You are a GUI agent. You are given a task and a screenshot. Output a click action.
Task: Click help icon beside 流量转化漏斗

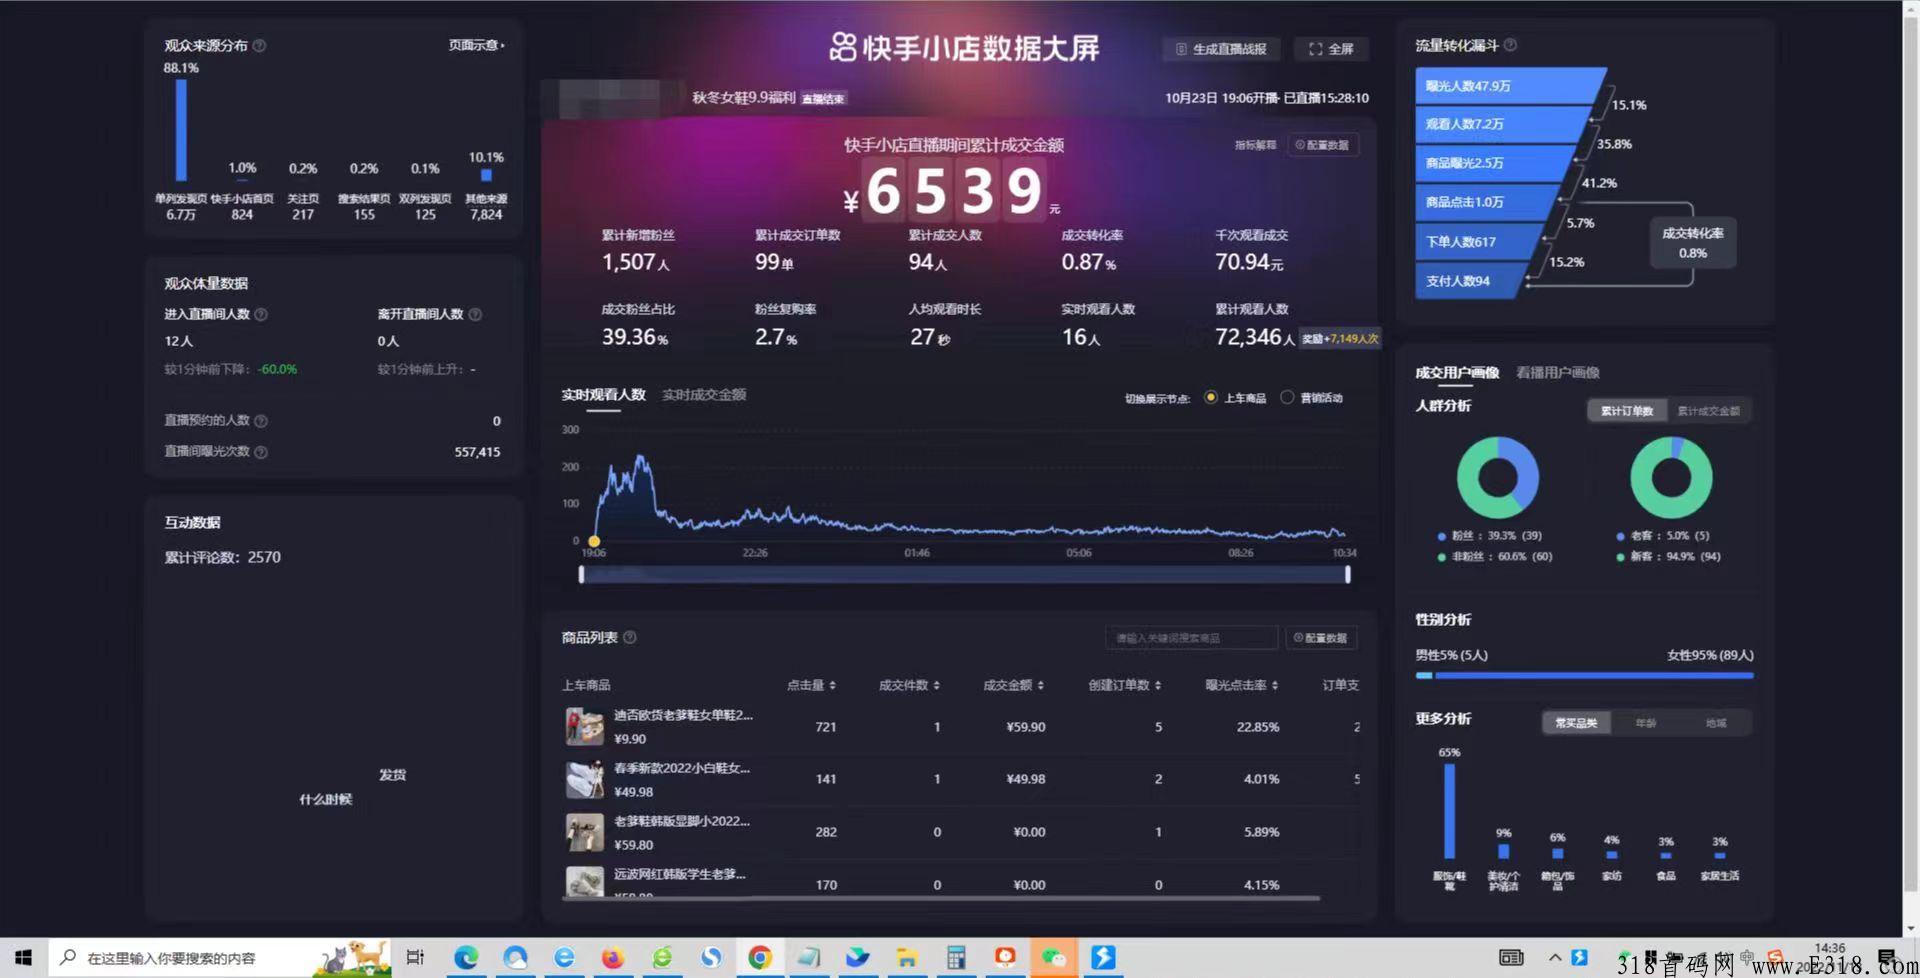tap(1510, 45)
